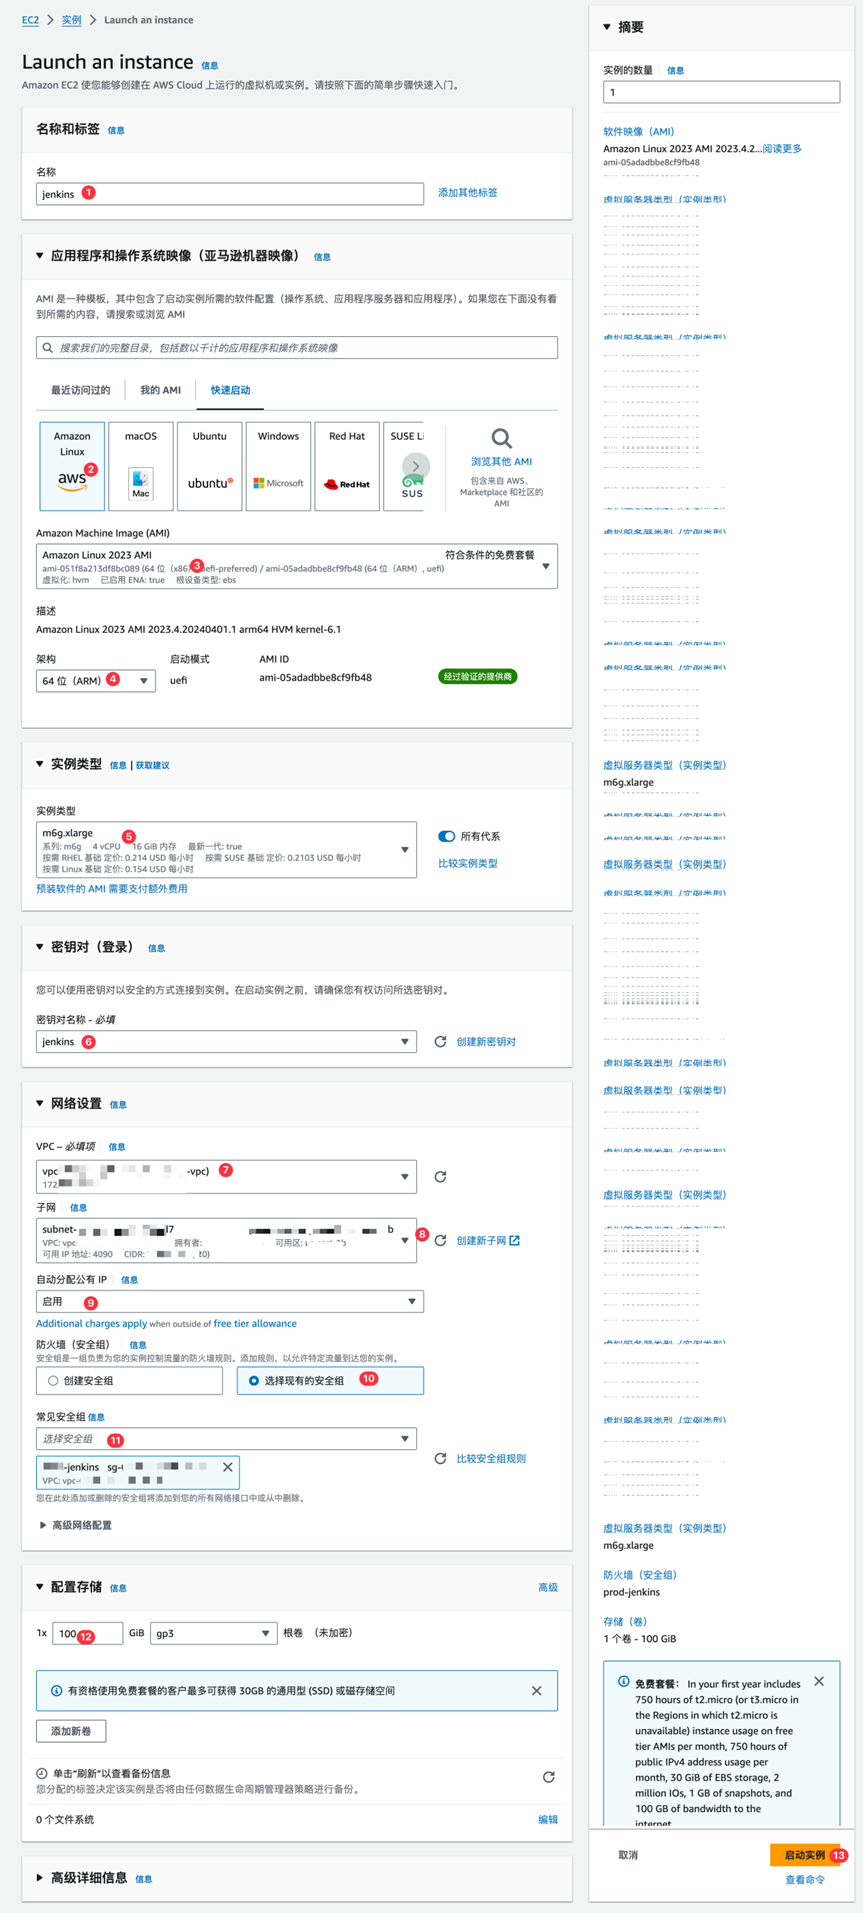863x1913 pixels.
Task: Click the add new volume button
Action: tap(71, 1731)
